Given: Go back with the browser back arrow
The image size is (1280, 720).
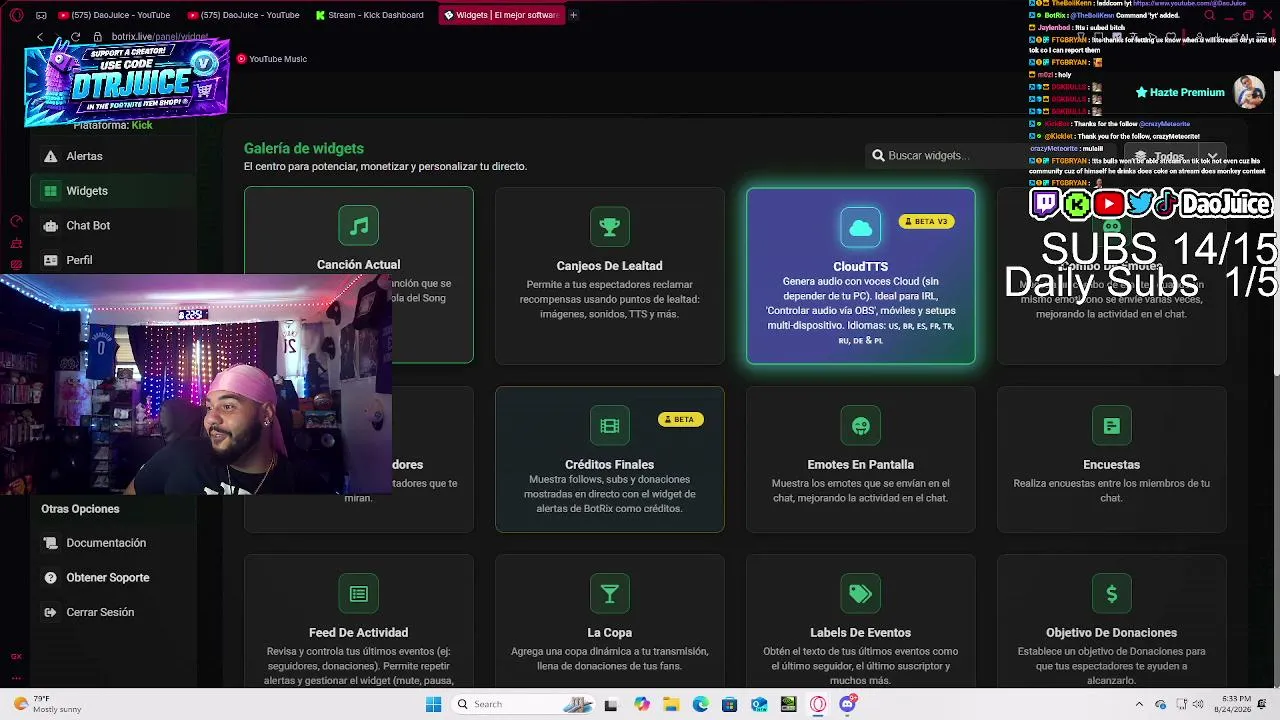Looking at the screenshot, I should pos(40,37).
